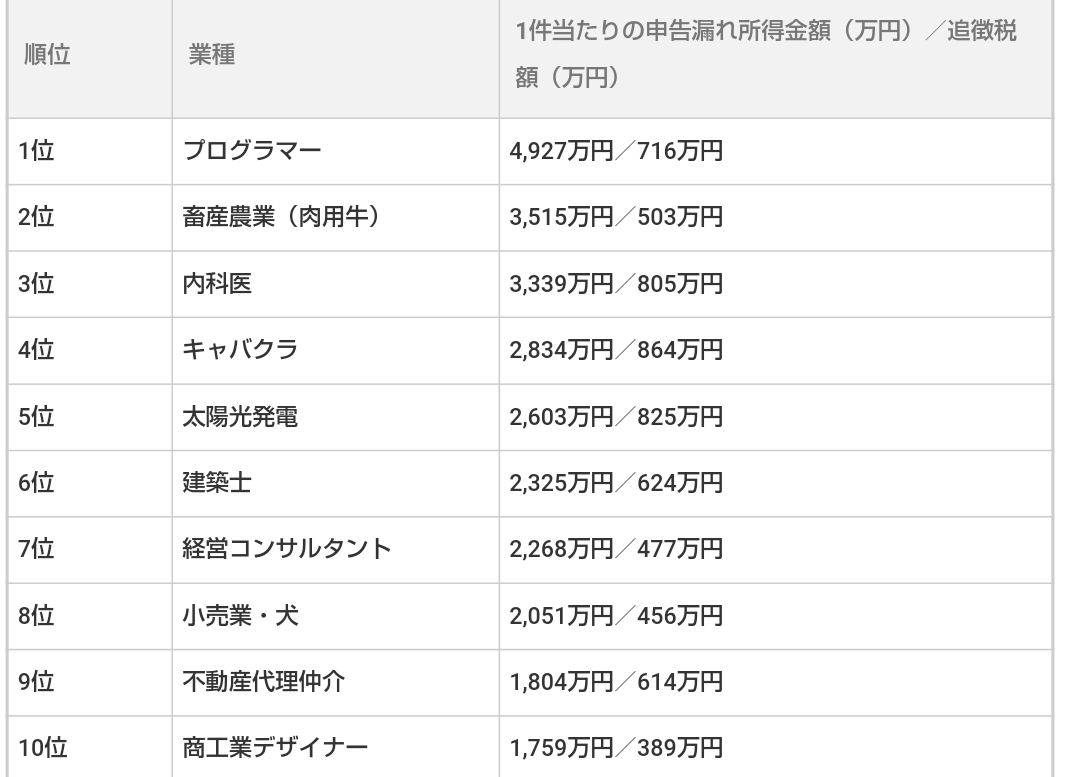Click the 経営コンサルタント cell
The image size is (1080, 777).
tap(287, 548)
